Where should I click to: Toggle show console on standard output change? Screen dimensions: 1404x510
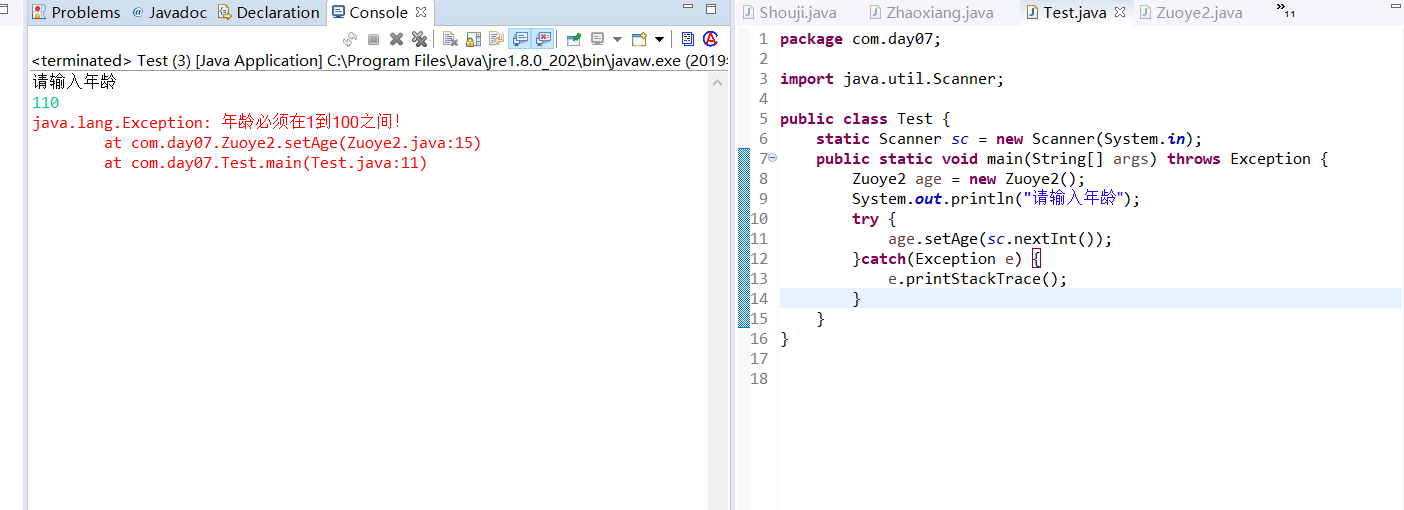click(520, 39)
